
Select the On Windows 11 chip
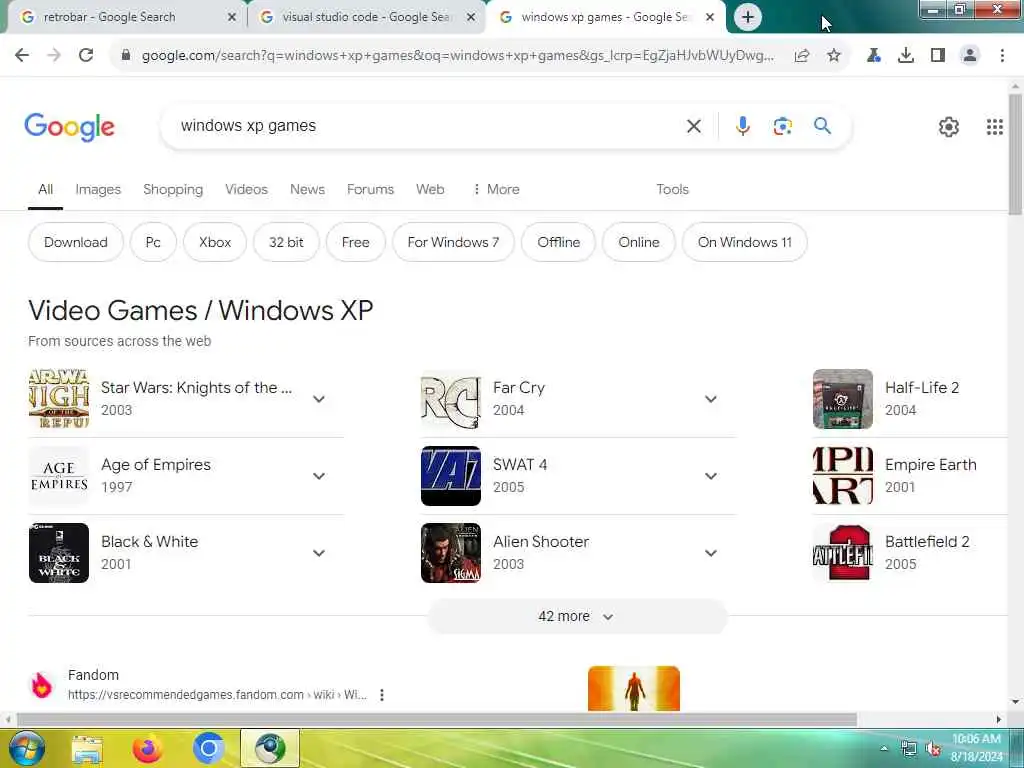pos(744,242)
